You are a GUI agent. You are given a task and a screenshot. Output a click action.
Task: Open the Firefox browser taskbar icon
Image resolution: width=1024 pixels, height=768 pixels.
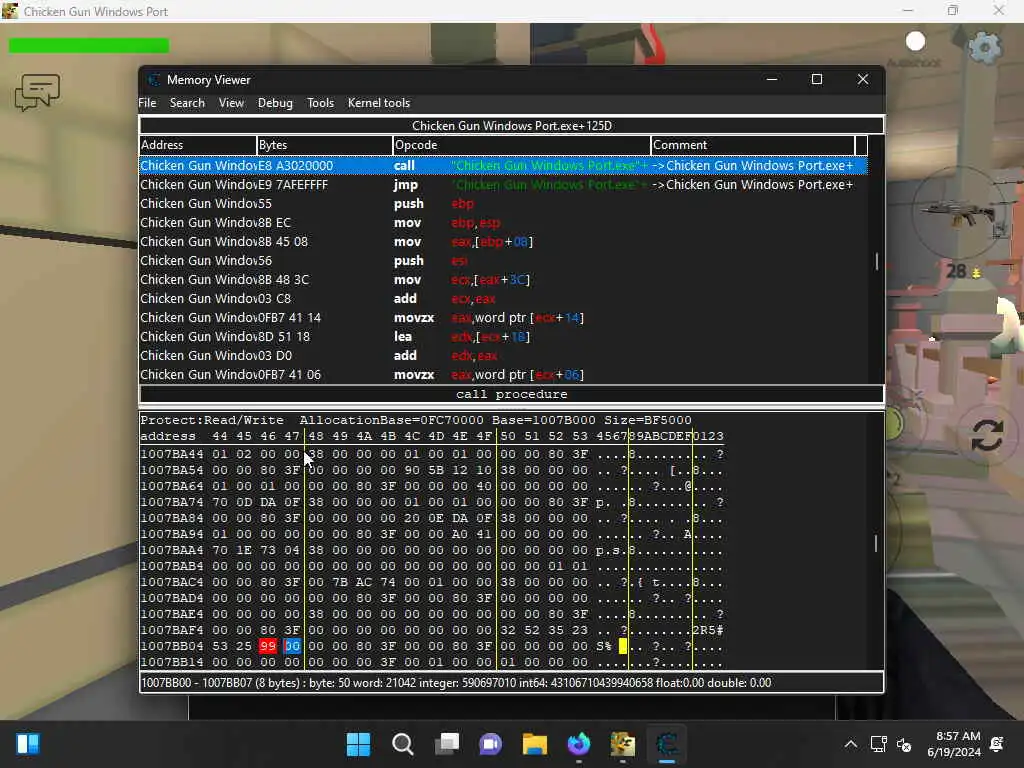pos(579,744)
